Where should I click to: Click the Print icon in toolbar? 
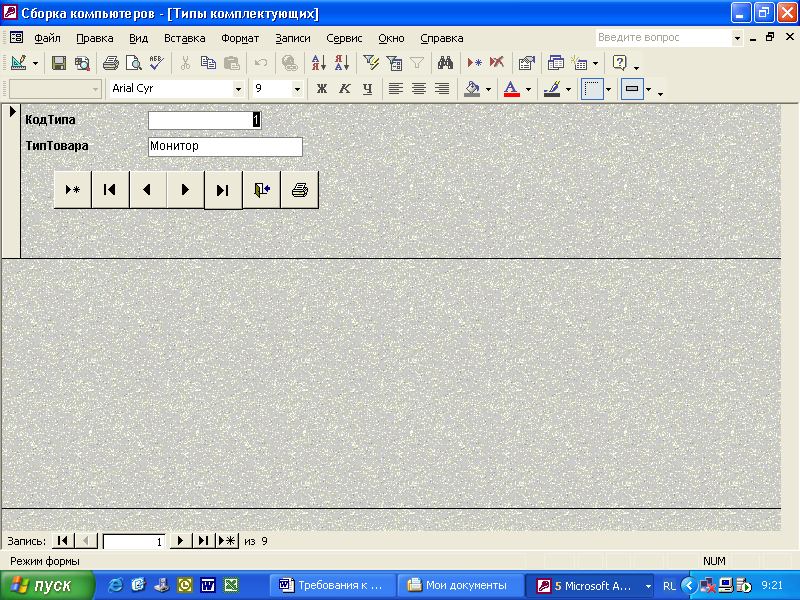click(111, 63)
